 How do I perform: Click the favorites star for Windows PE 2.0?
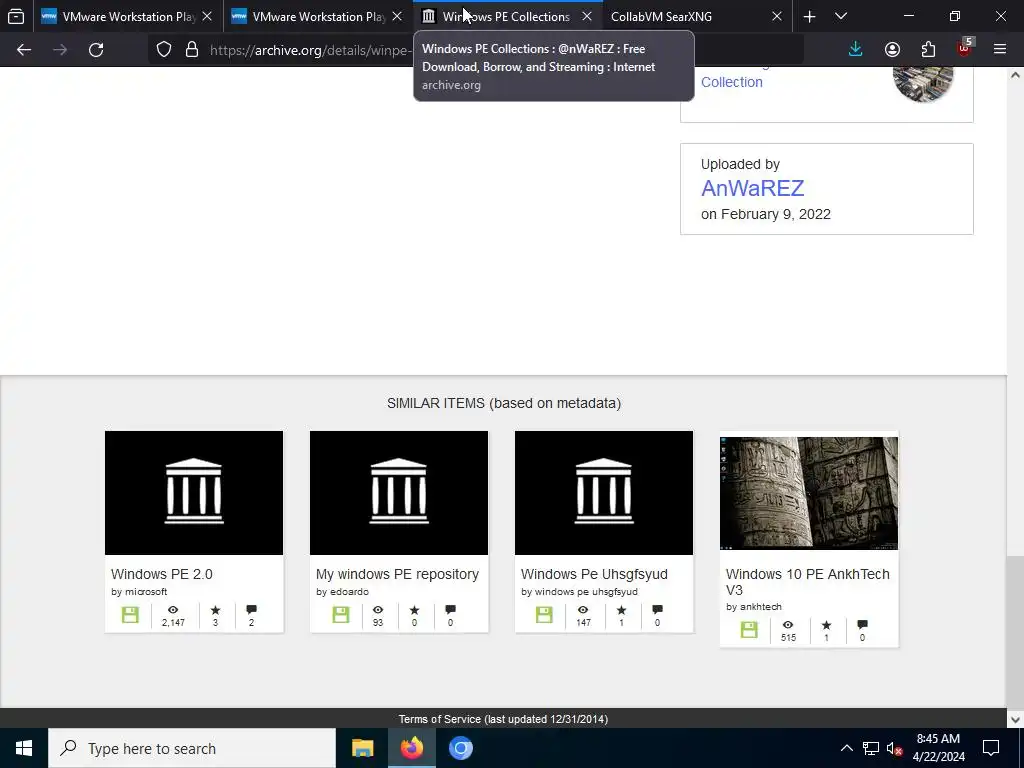coord(216,610)
